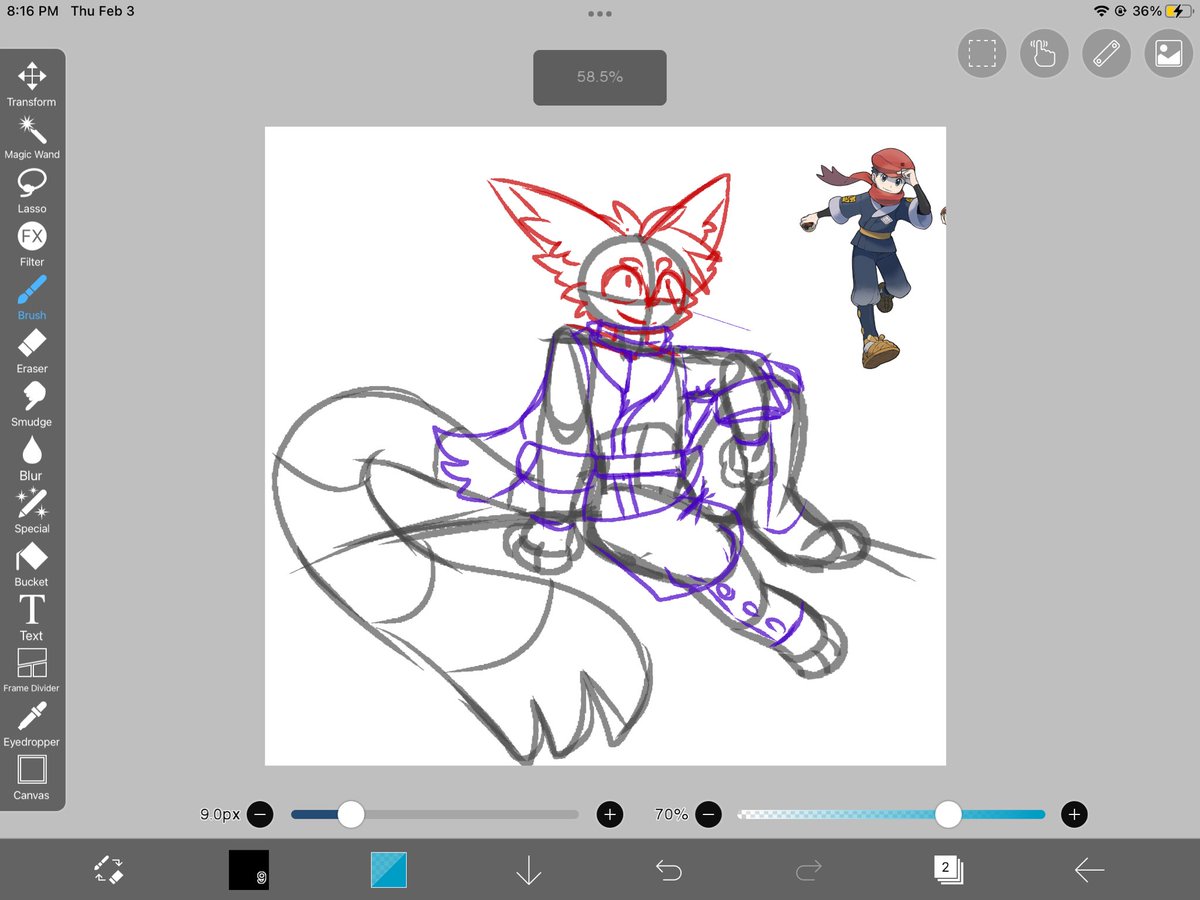Image resolution: width=1200 pixels, height=900 pixels.
Task: Tap the battery status indicator
Action: point(1177,11)
